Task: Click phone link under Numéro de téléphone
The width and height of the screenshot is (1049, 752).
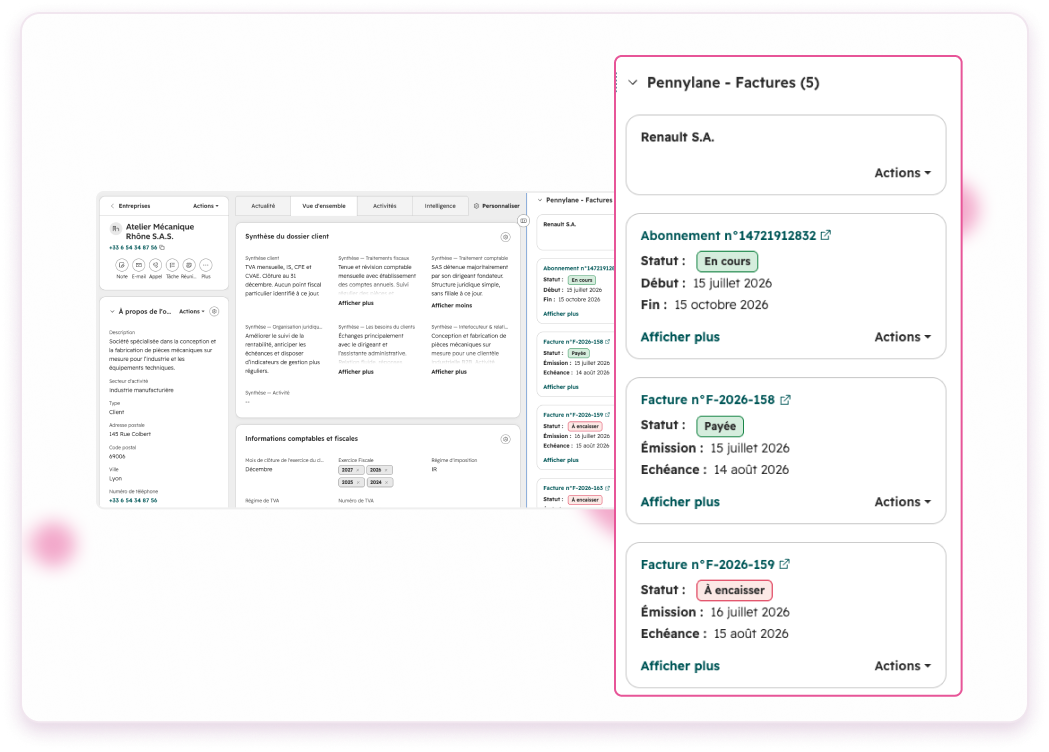Action: pyautogui.click(x=133, y=500)
